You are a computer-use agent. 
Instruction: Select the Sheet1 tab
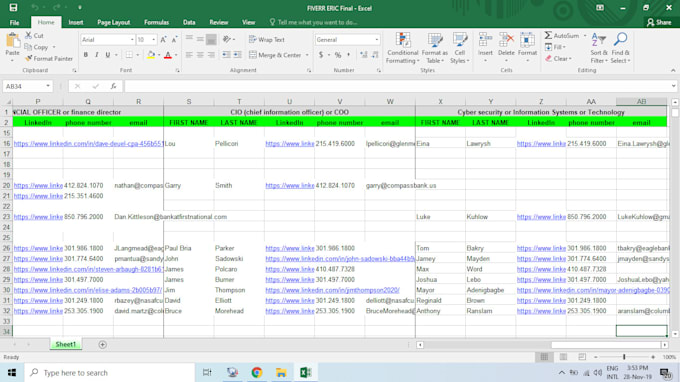coord(65,344)
